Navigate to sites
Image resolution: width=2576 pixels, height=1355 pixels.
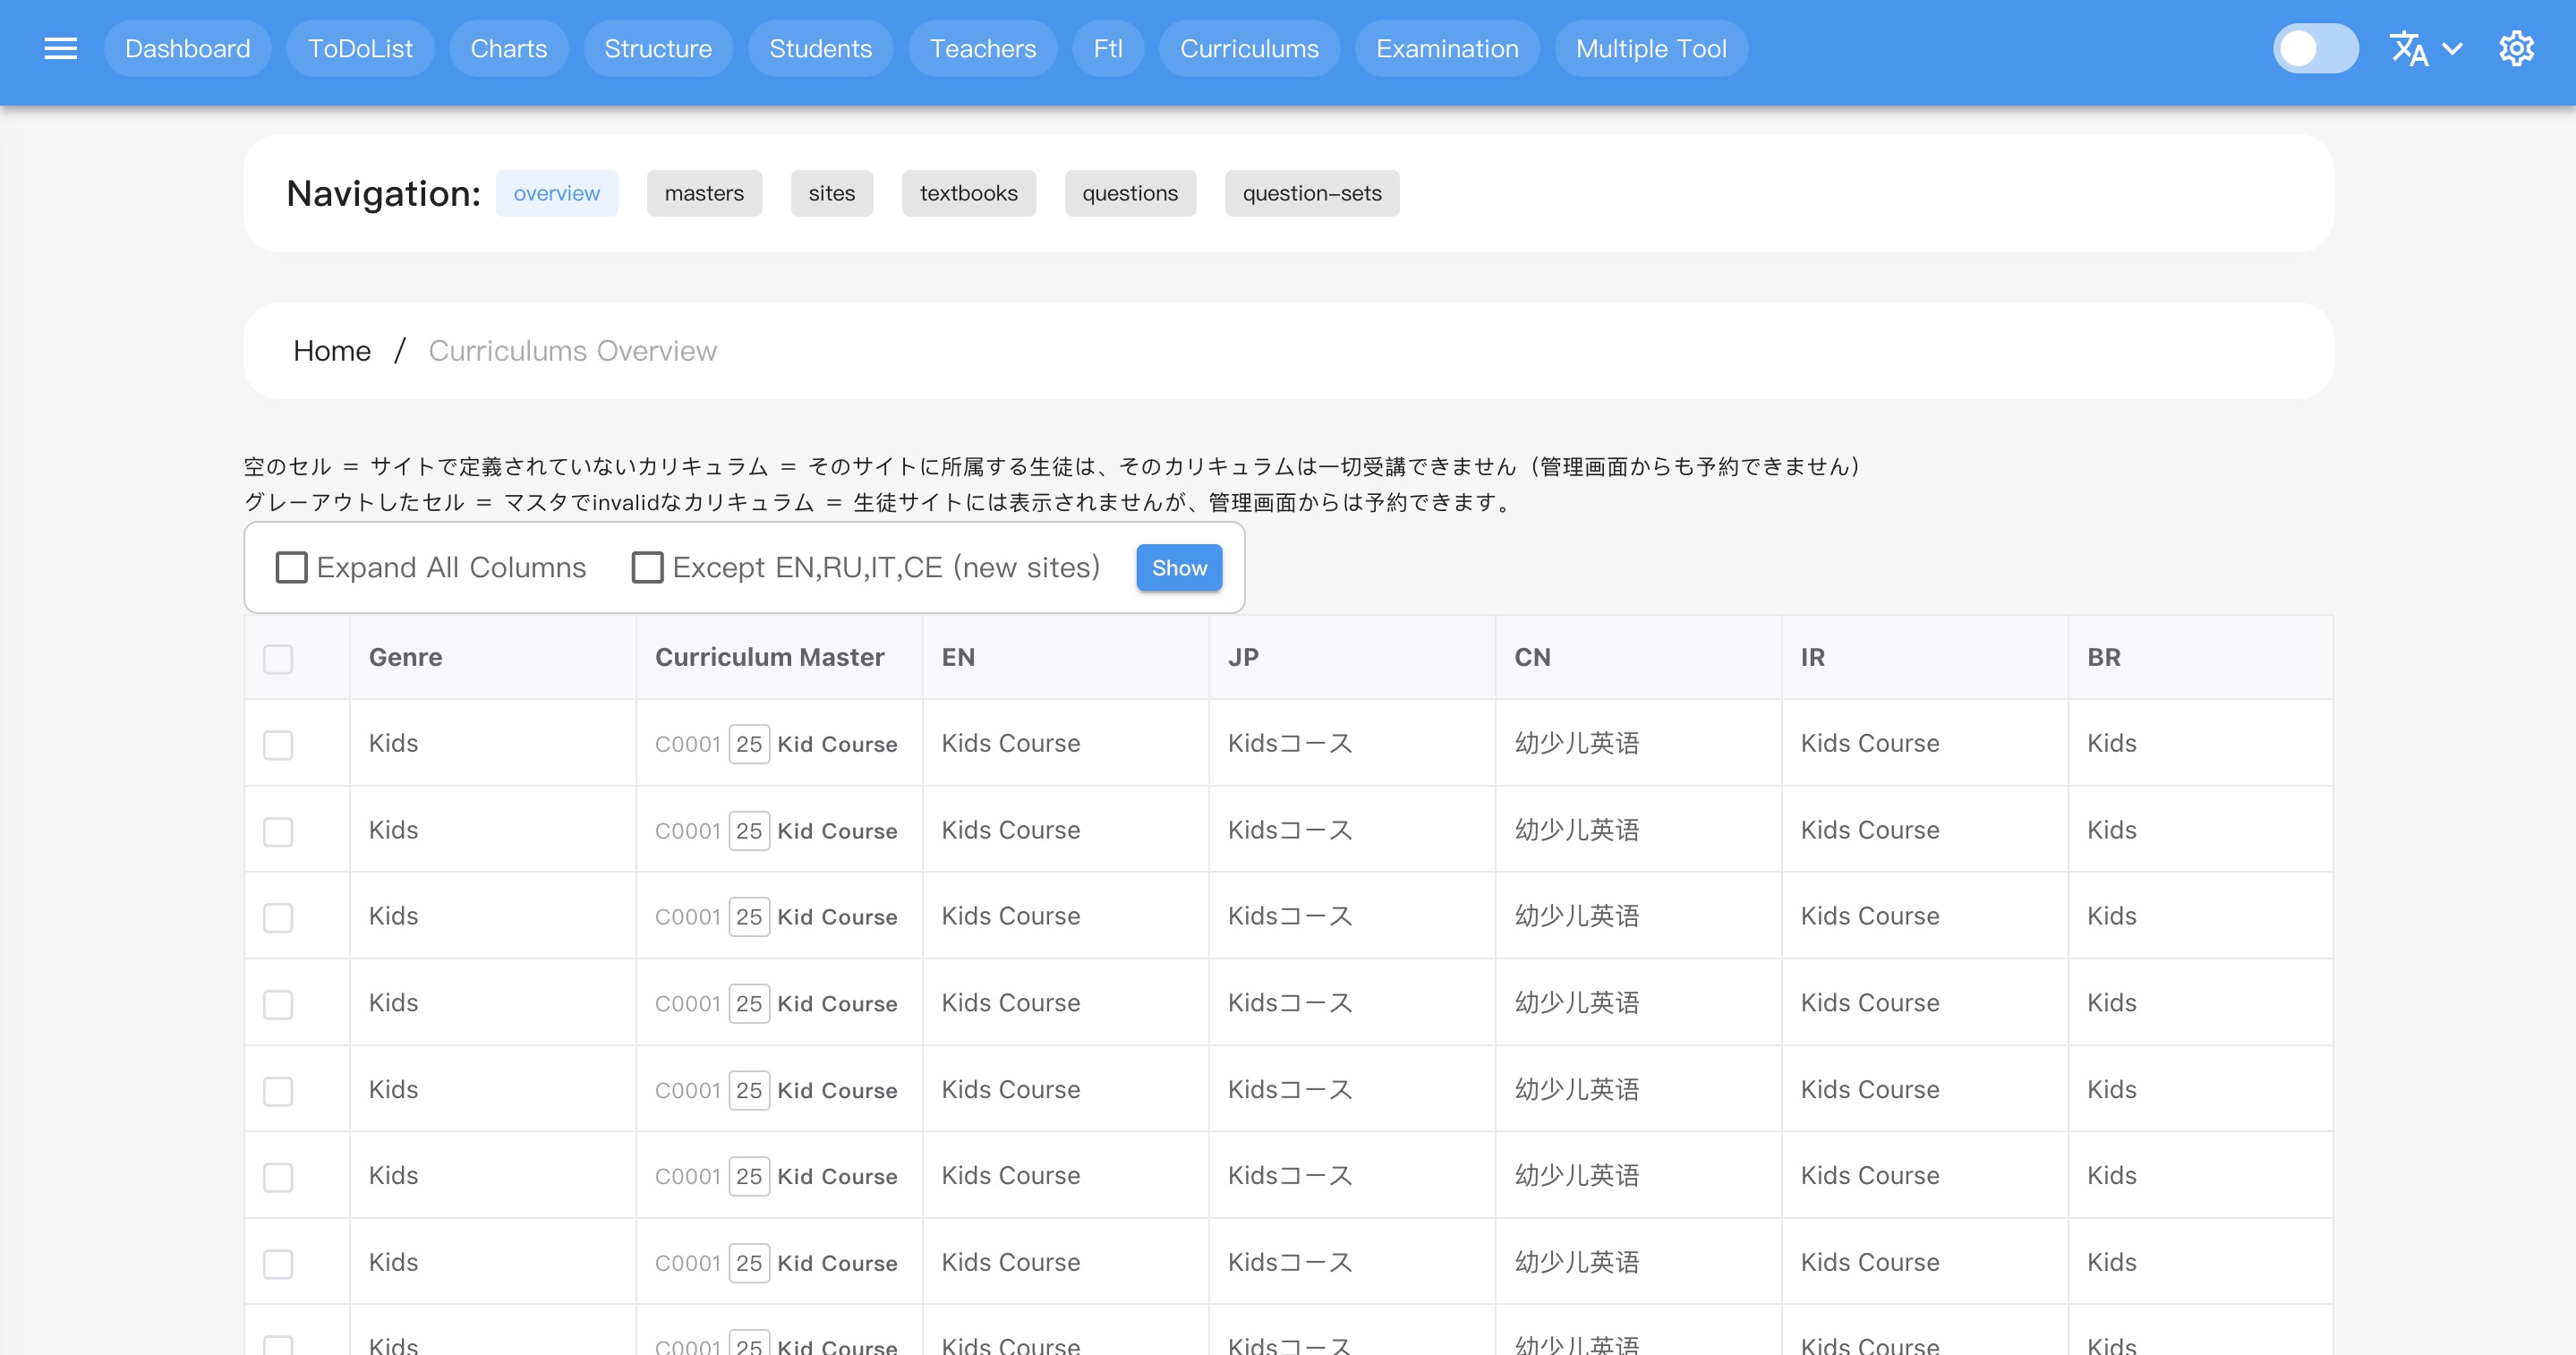(832, 193)
